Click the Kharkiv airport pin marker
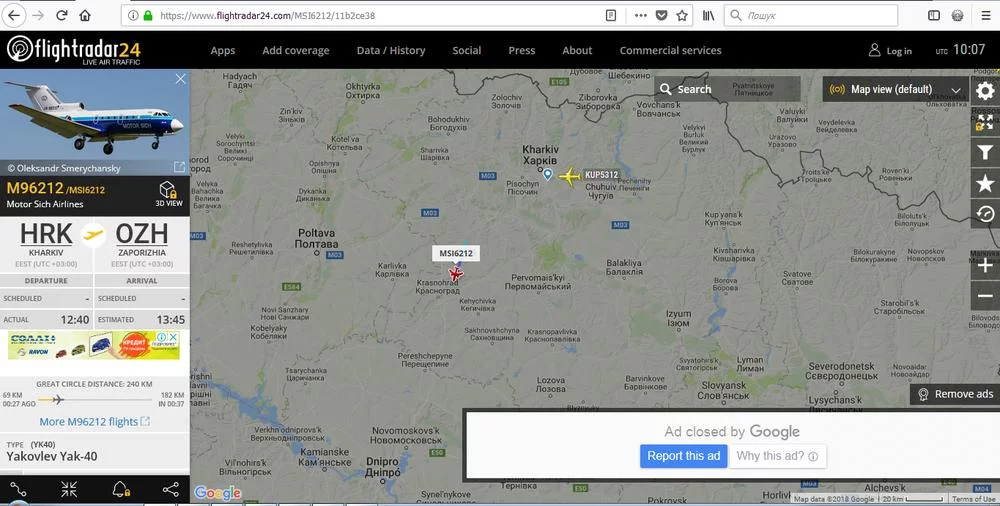The width and height of the screenshot is (1000, 506). tap(547, 174)
